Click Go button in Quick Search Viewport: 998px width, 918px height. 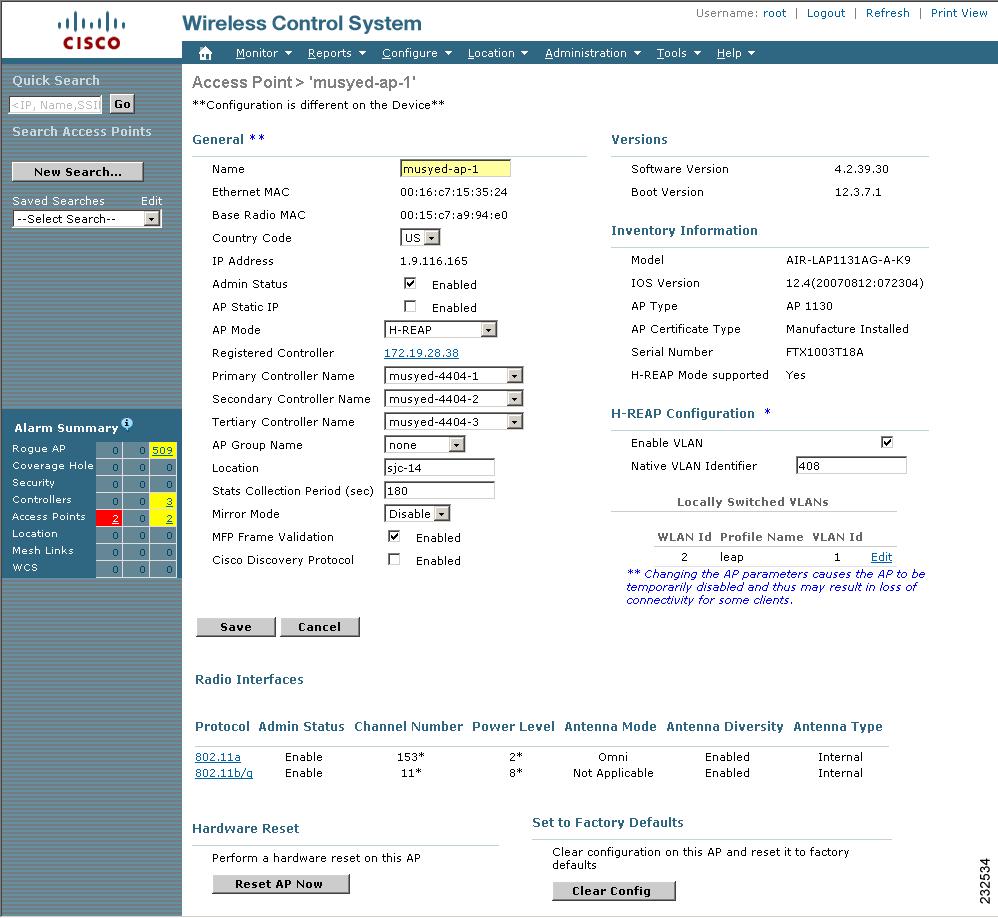[122, 104]
